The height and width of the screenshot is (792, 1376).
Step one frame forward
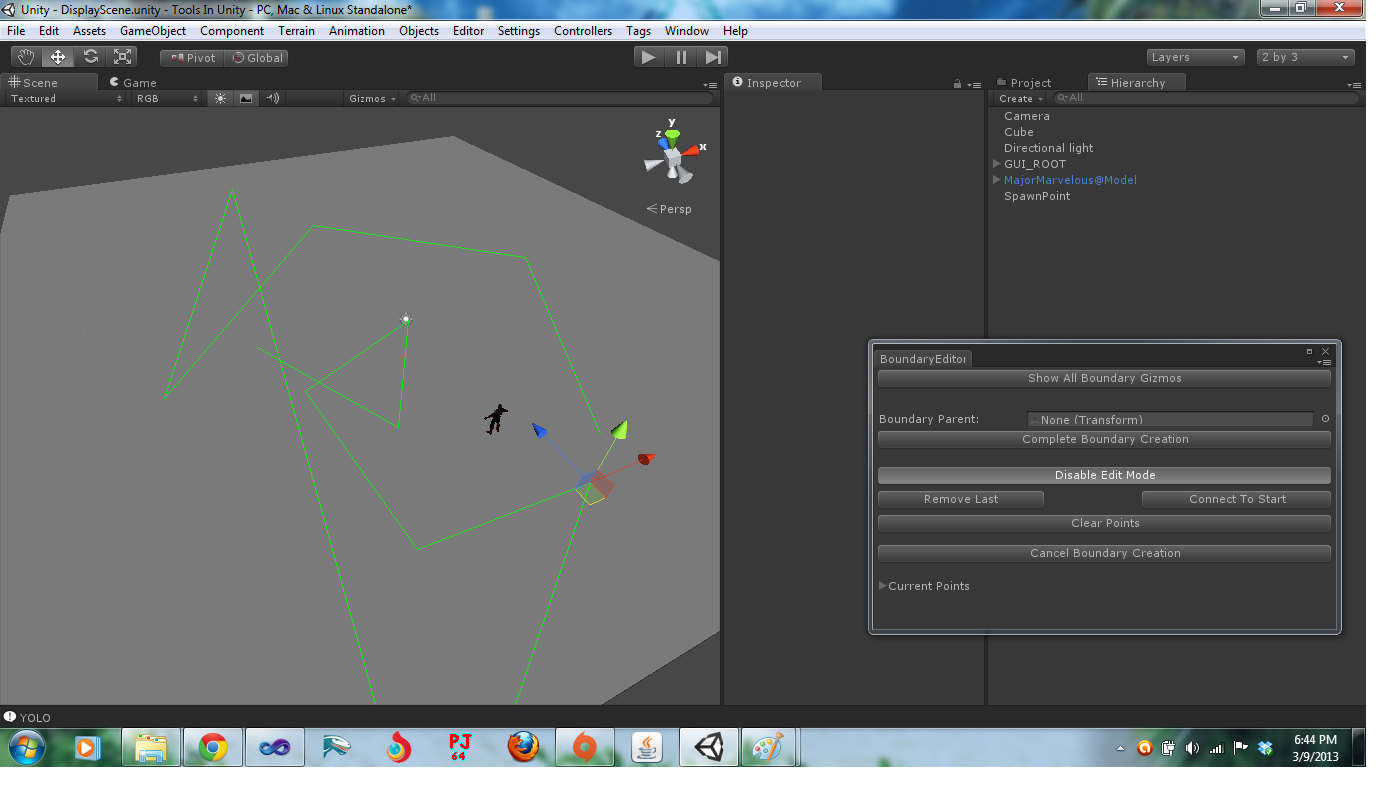point(712,57)
